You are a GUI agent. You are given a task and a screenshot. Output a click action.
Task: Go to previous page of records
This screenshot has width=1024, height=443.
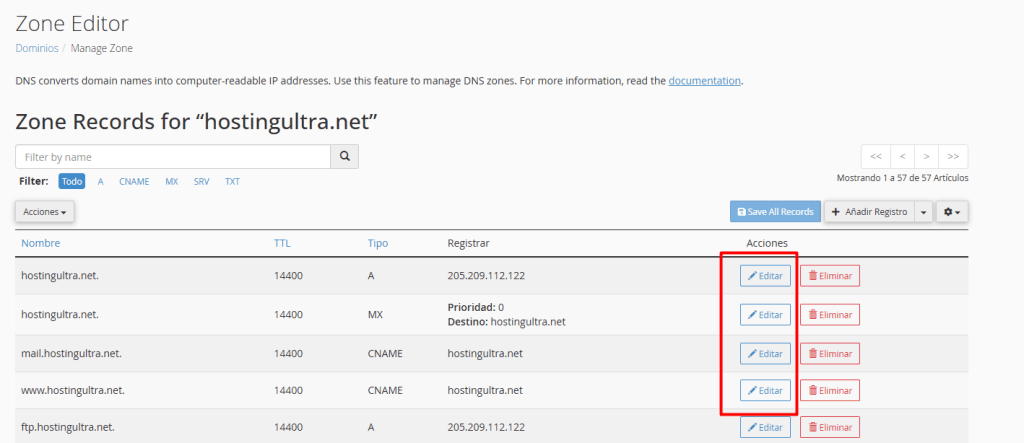point(902,157)
